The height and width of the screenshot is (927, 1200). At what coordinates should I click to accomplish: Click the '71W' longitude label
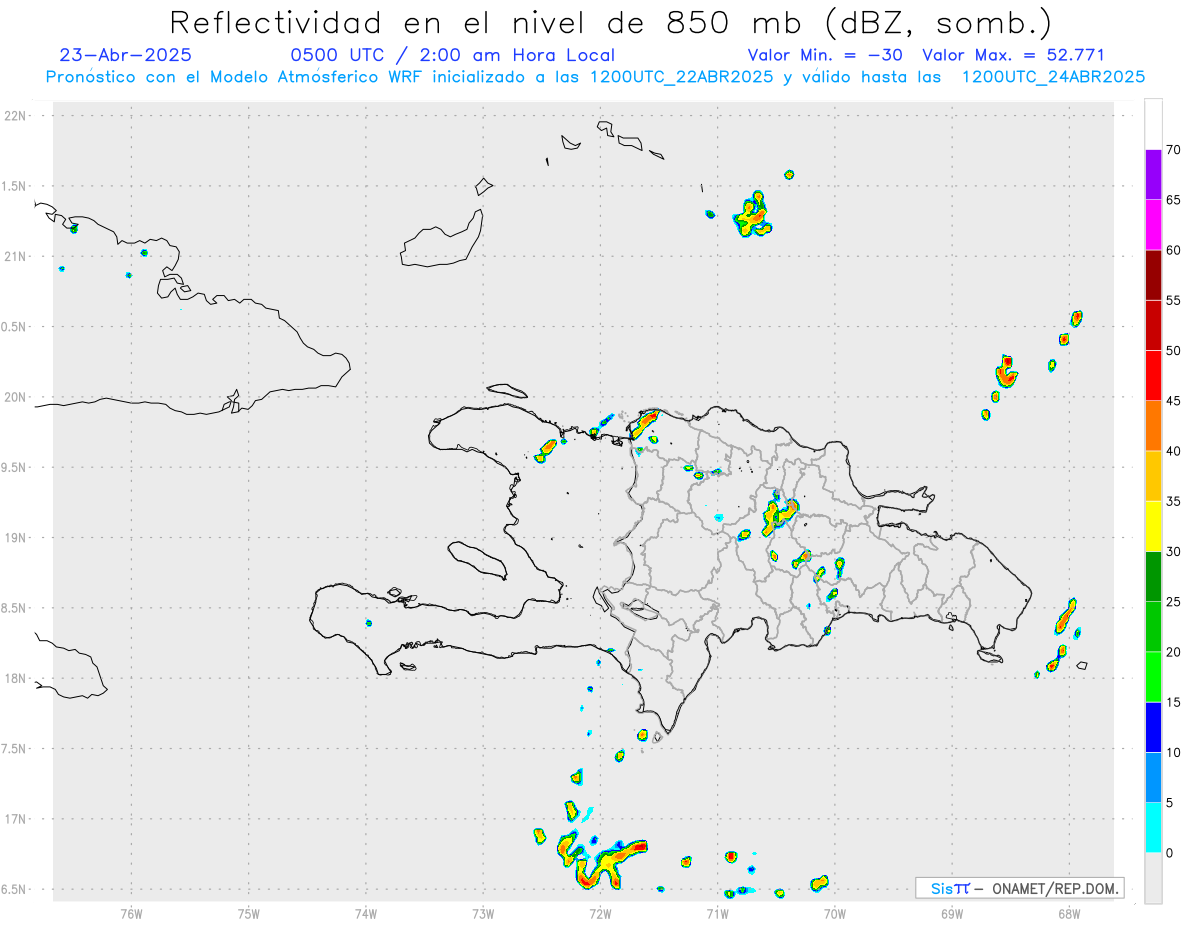click(717, 912)
